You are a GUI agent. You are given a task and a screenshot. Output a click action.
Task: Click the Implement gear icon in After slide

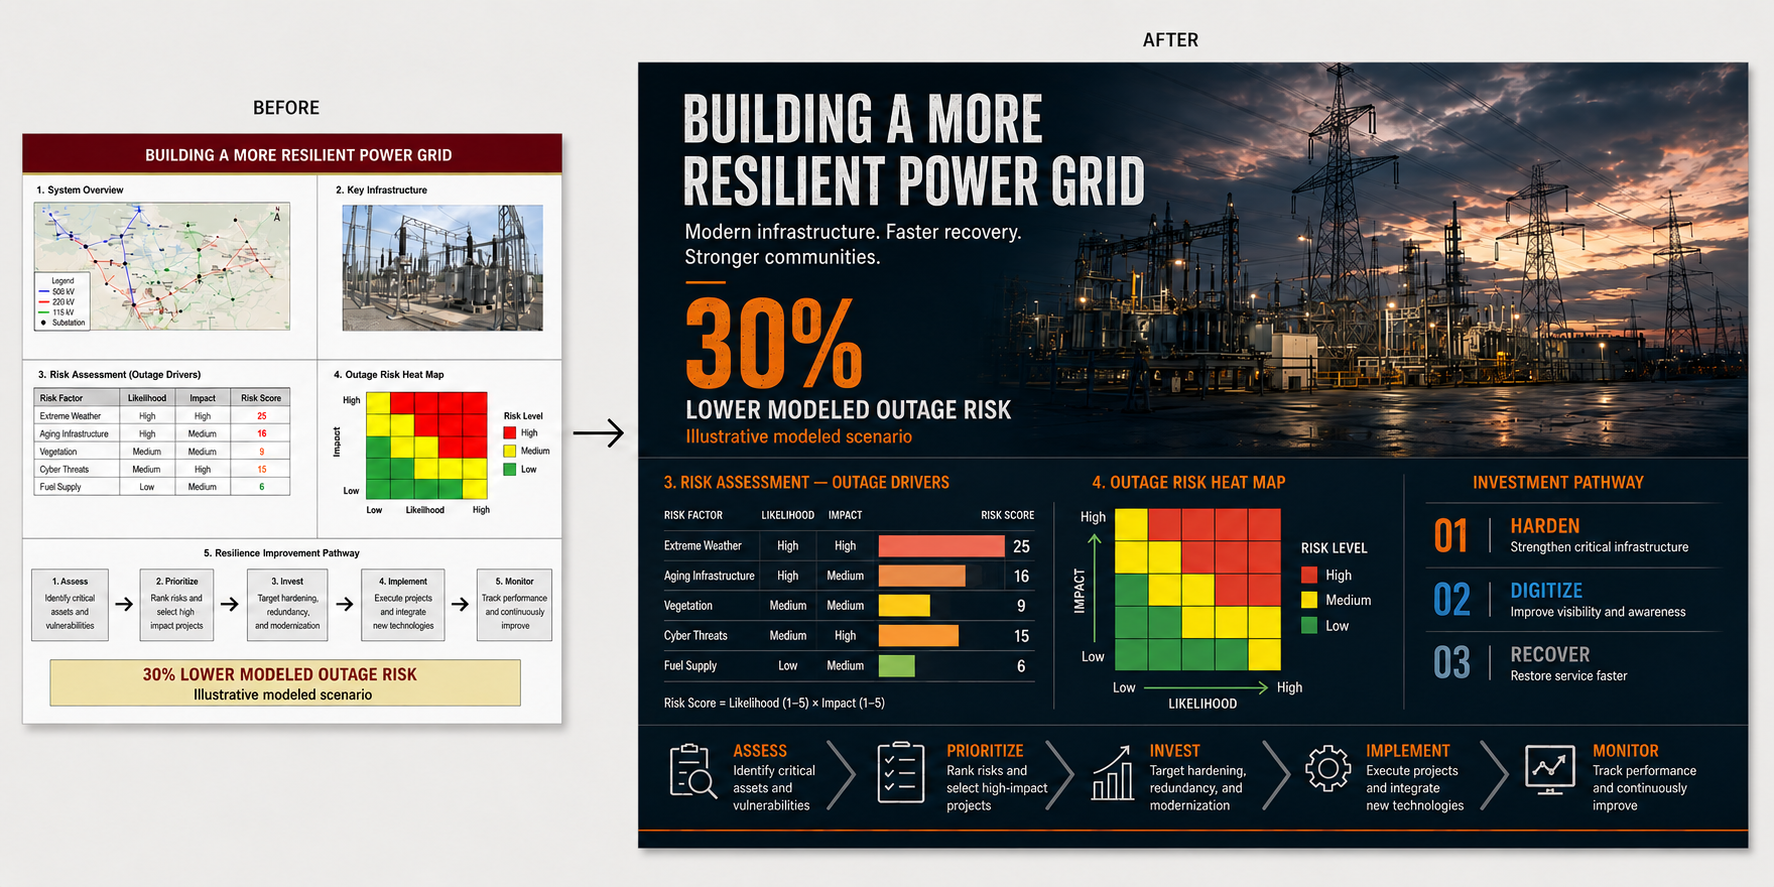(x=1328, y=769)
